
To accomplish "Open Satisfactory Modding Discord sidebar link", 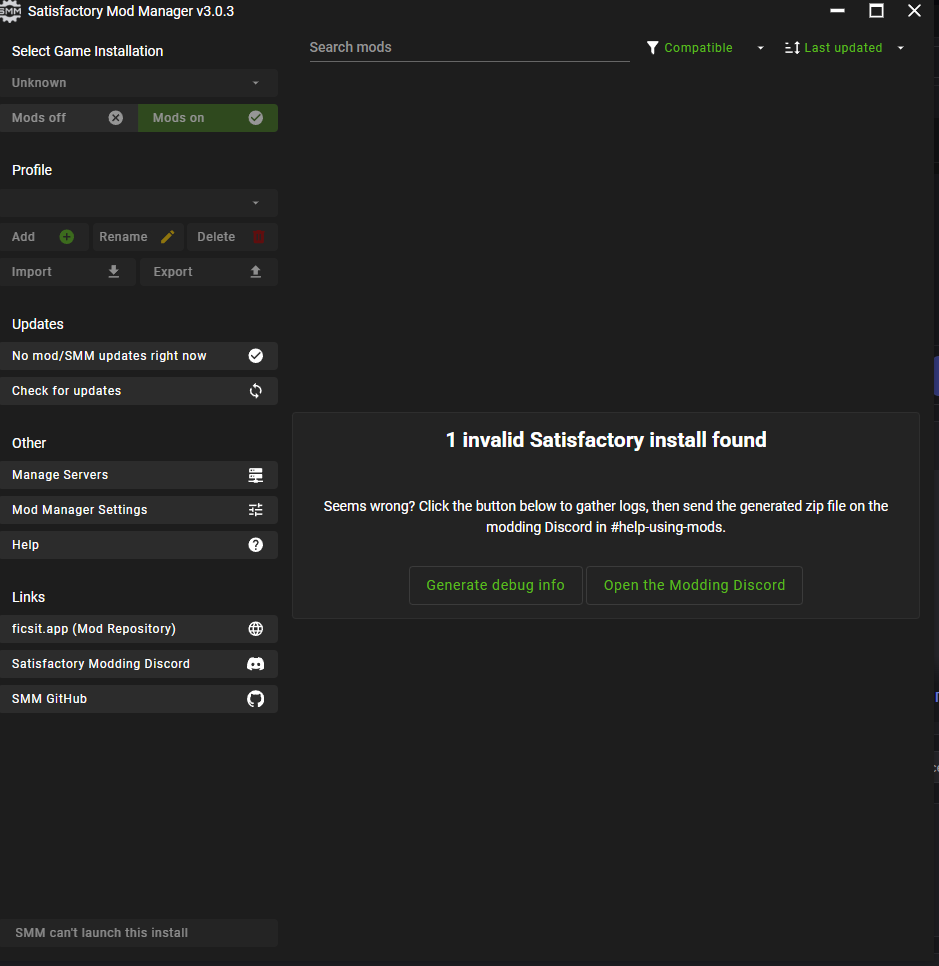I will tap(139, 664).
